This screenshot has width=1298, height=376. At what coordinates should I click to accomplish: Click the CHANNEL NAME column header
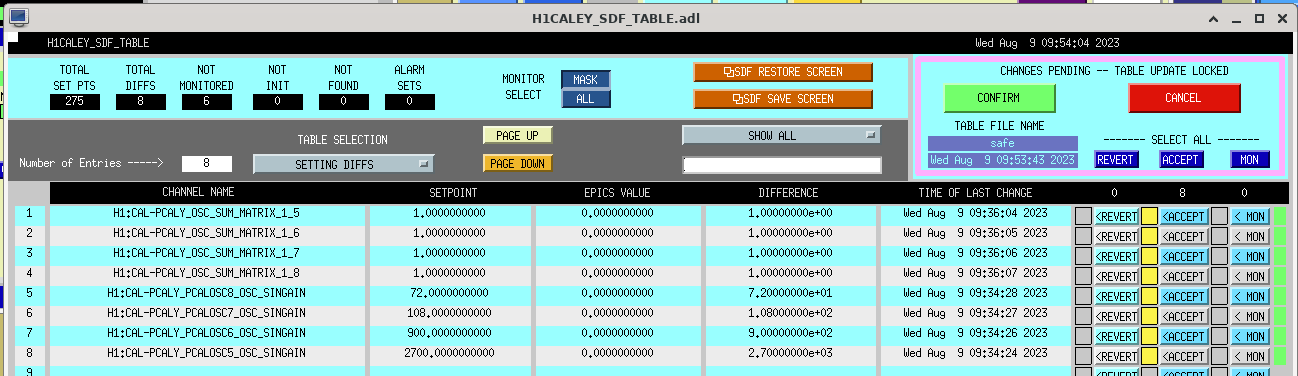coord(199,192)
